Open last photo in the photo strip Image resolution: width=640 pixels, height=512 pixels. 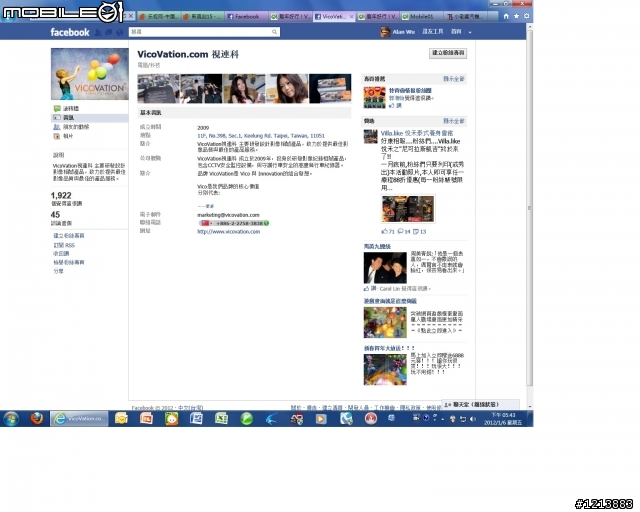pyautogui.click(x=330, y=88)
